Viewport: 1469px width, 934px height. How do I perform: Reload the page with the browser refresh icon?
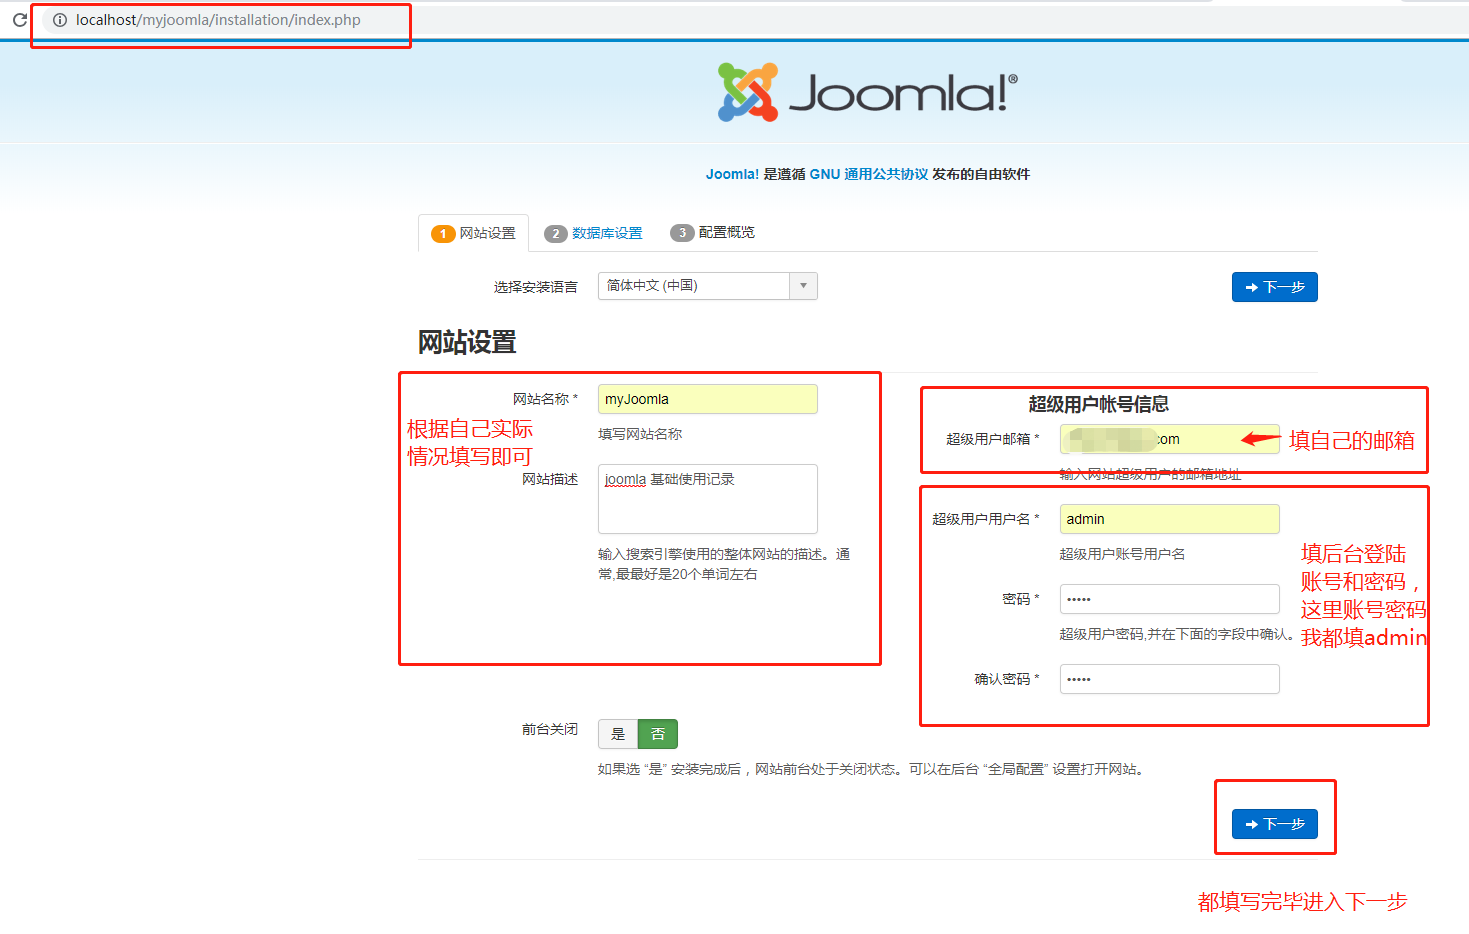coord(19,20)
